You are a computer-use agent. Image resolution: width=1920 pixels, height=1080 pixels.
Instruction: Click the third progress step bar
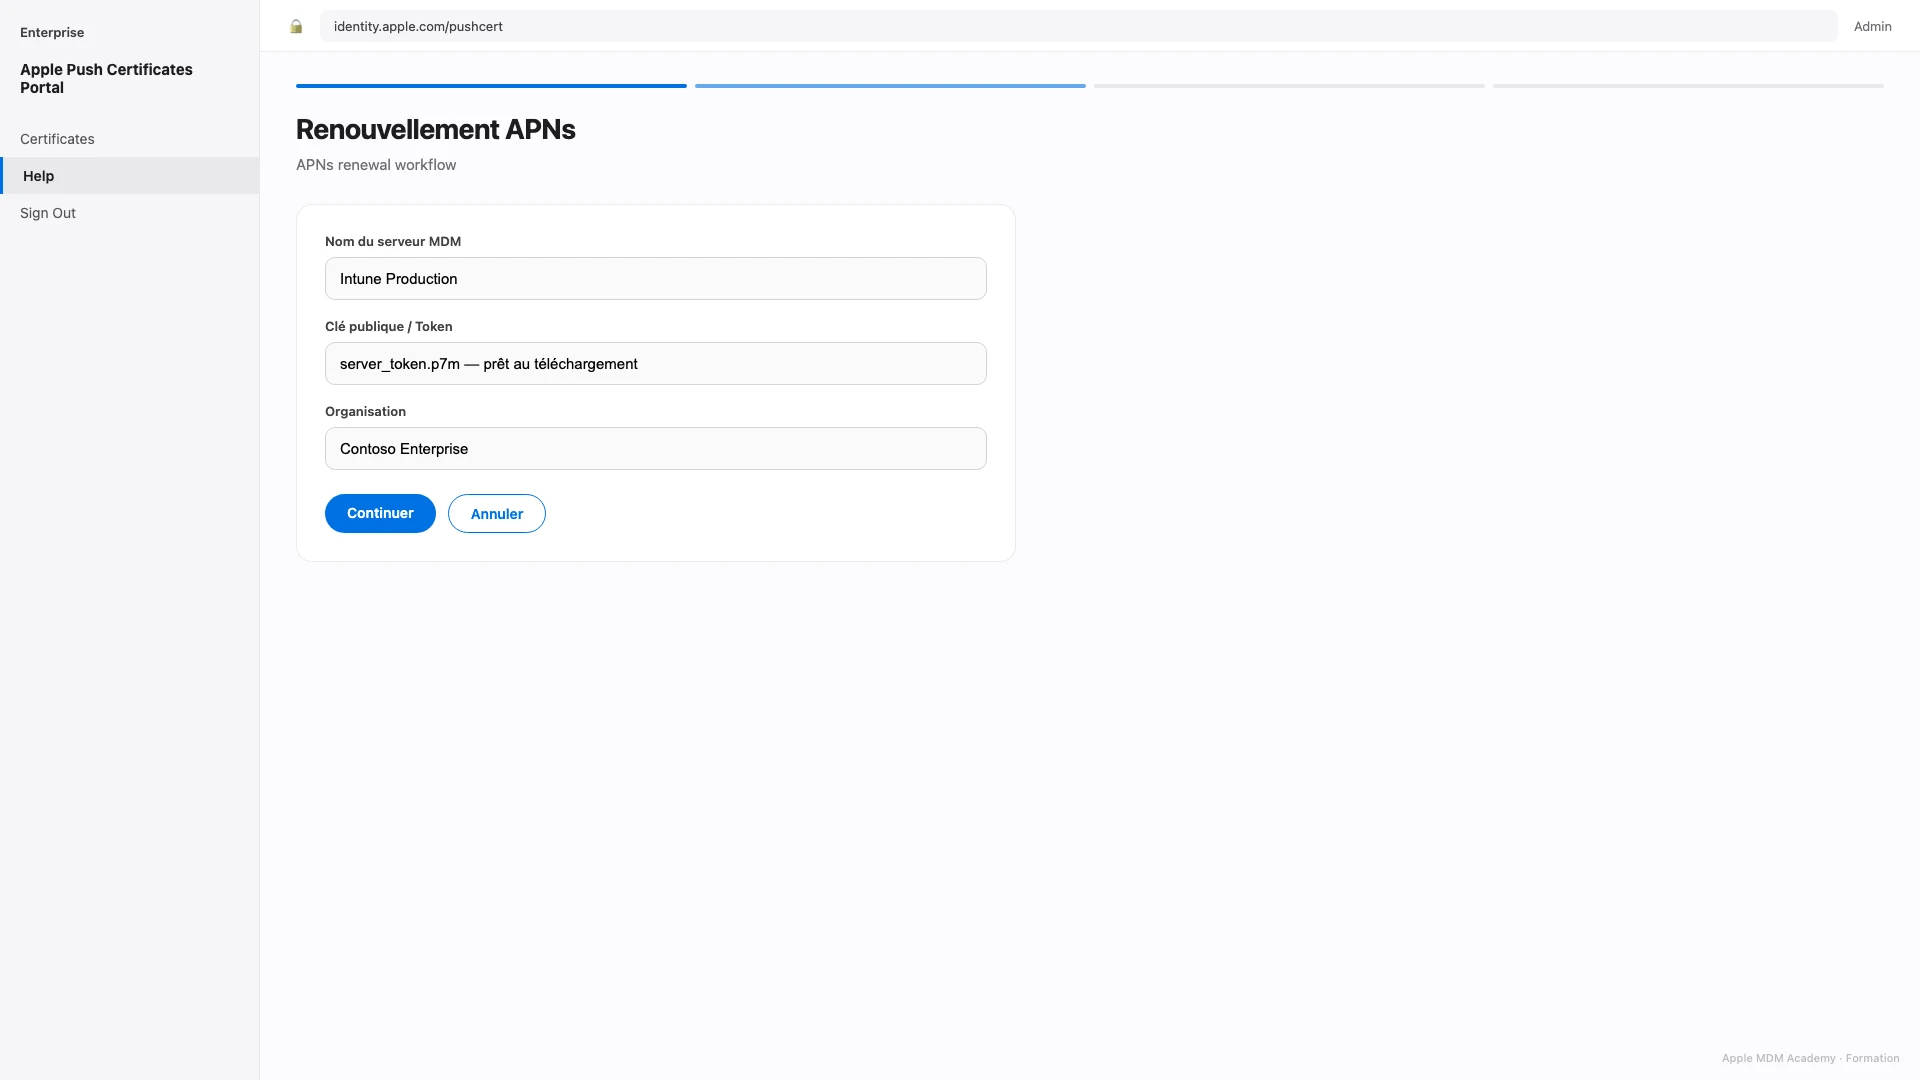tap(1289, 86)
